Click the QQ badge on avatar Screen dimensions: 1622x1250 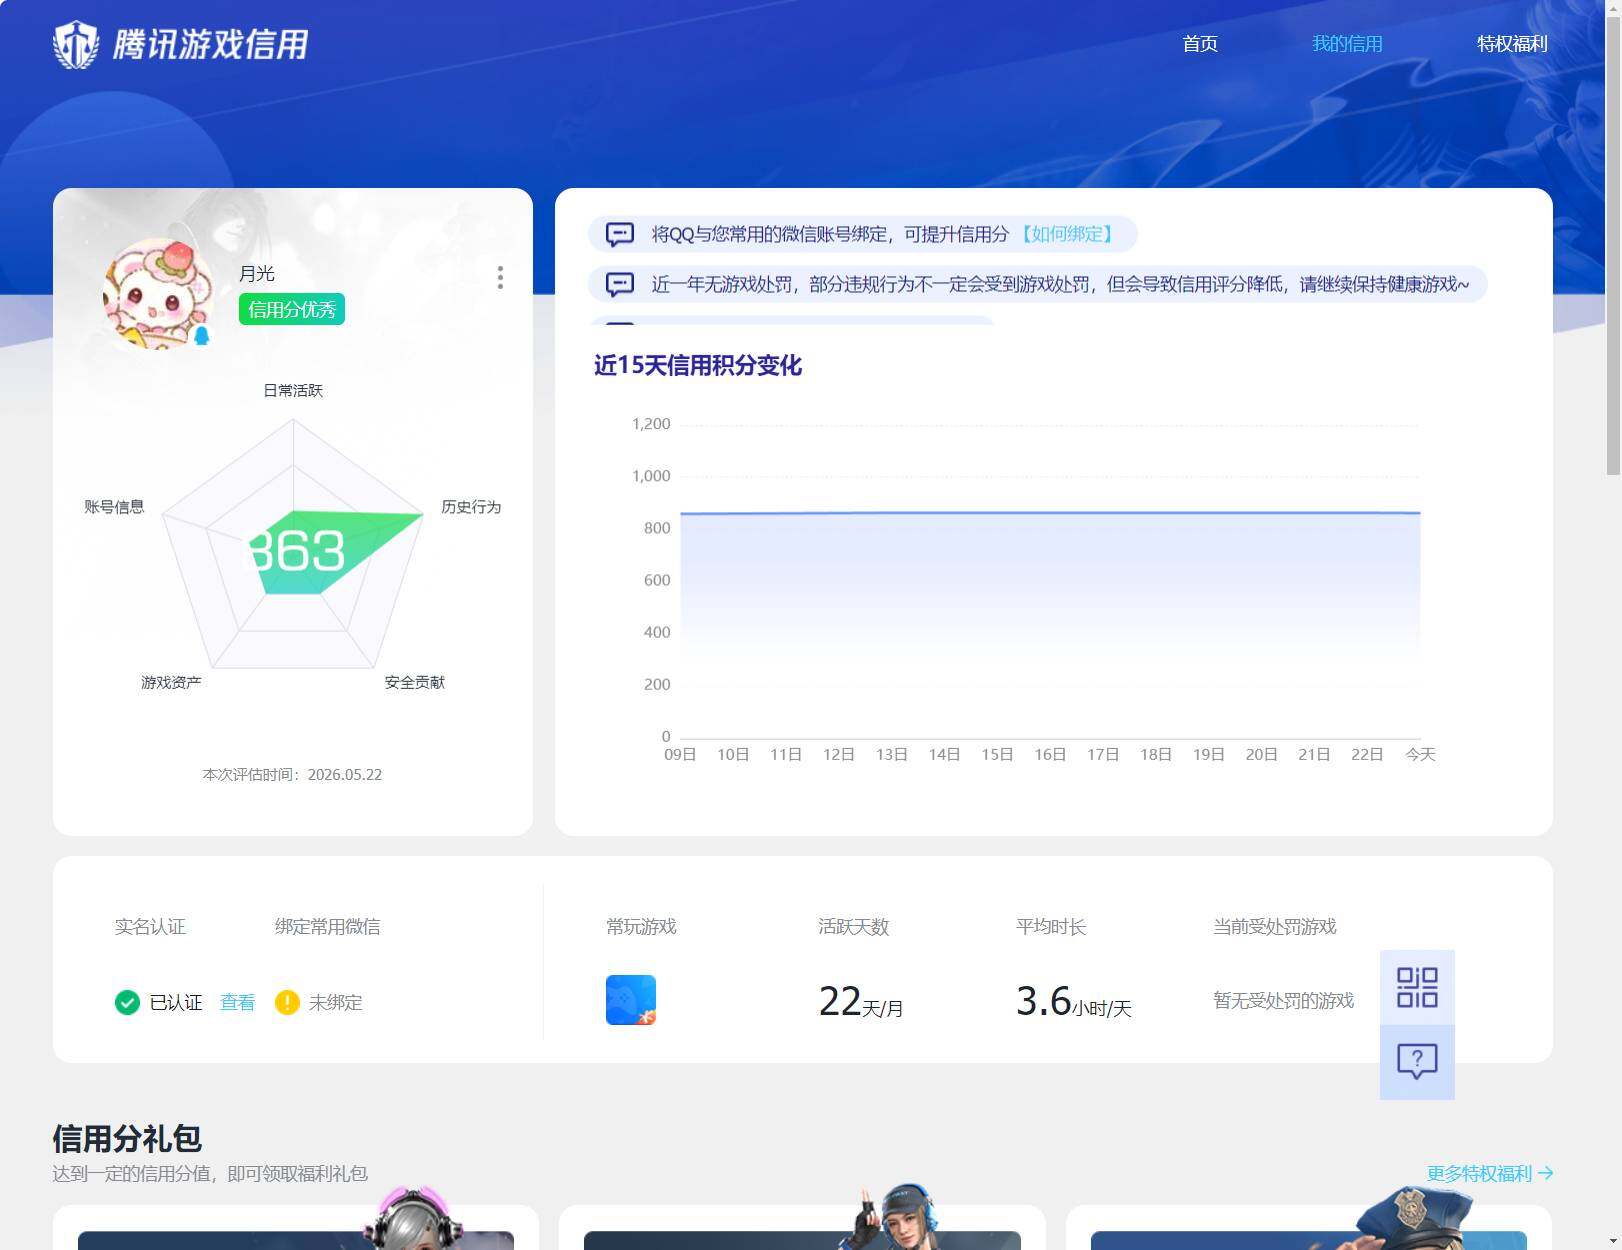tap(202, 335)
